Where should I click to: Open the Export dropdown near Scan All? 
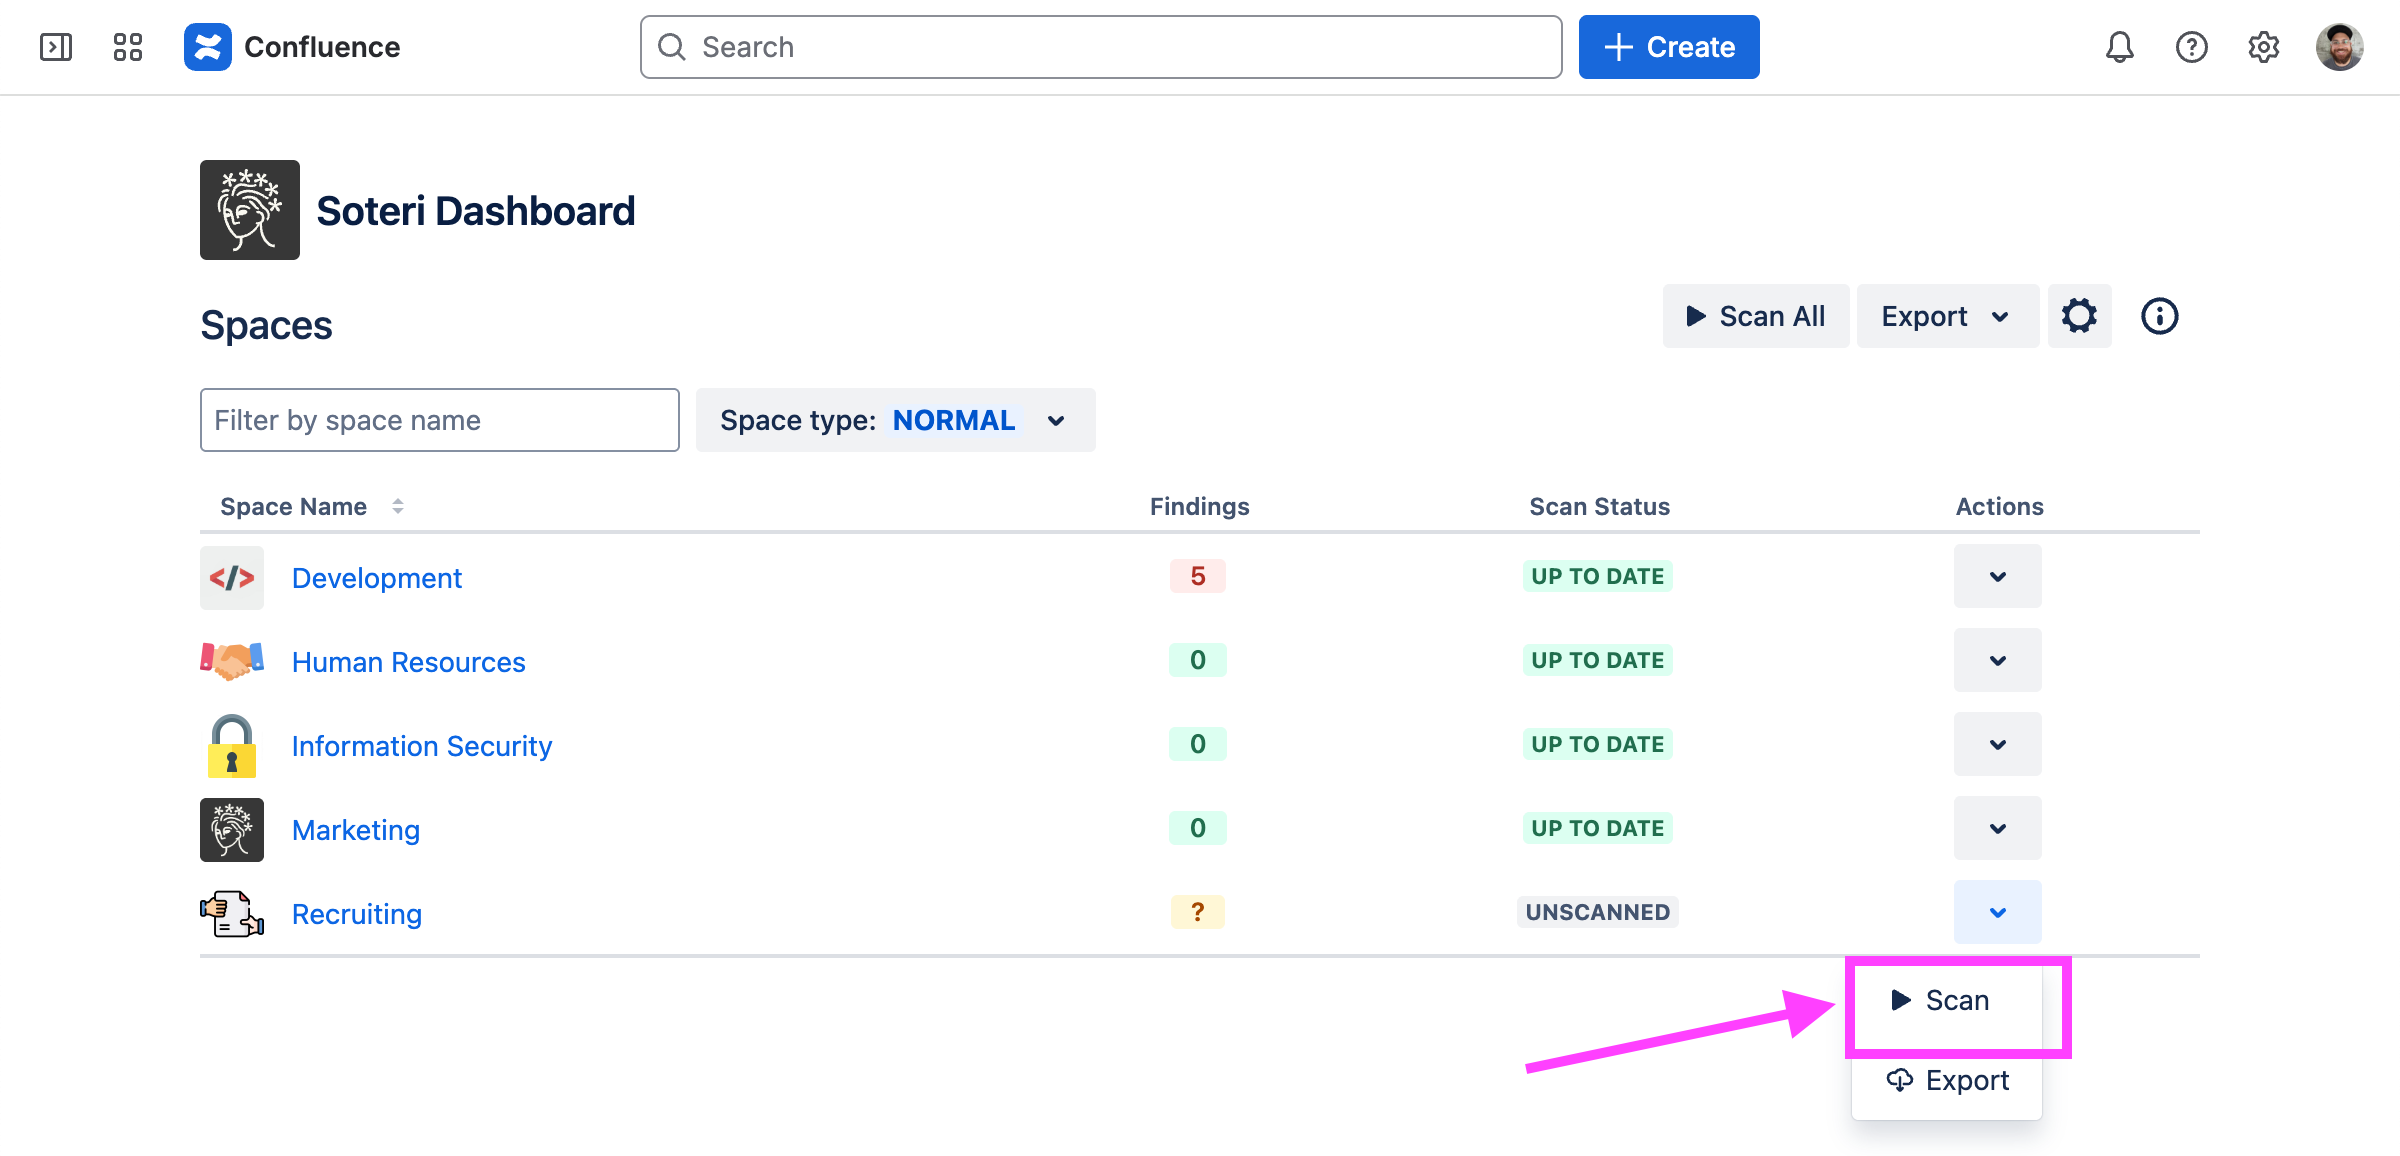click(1946, 316)
